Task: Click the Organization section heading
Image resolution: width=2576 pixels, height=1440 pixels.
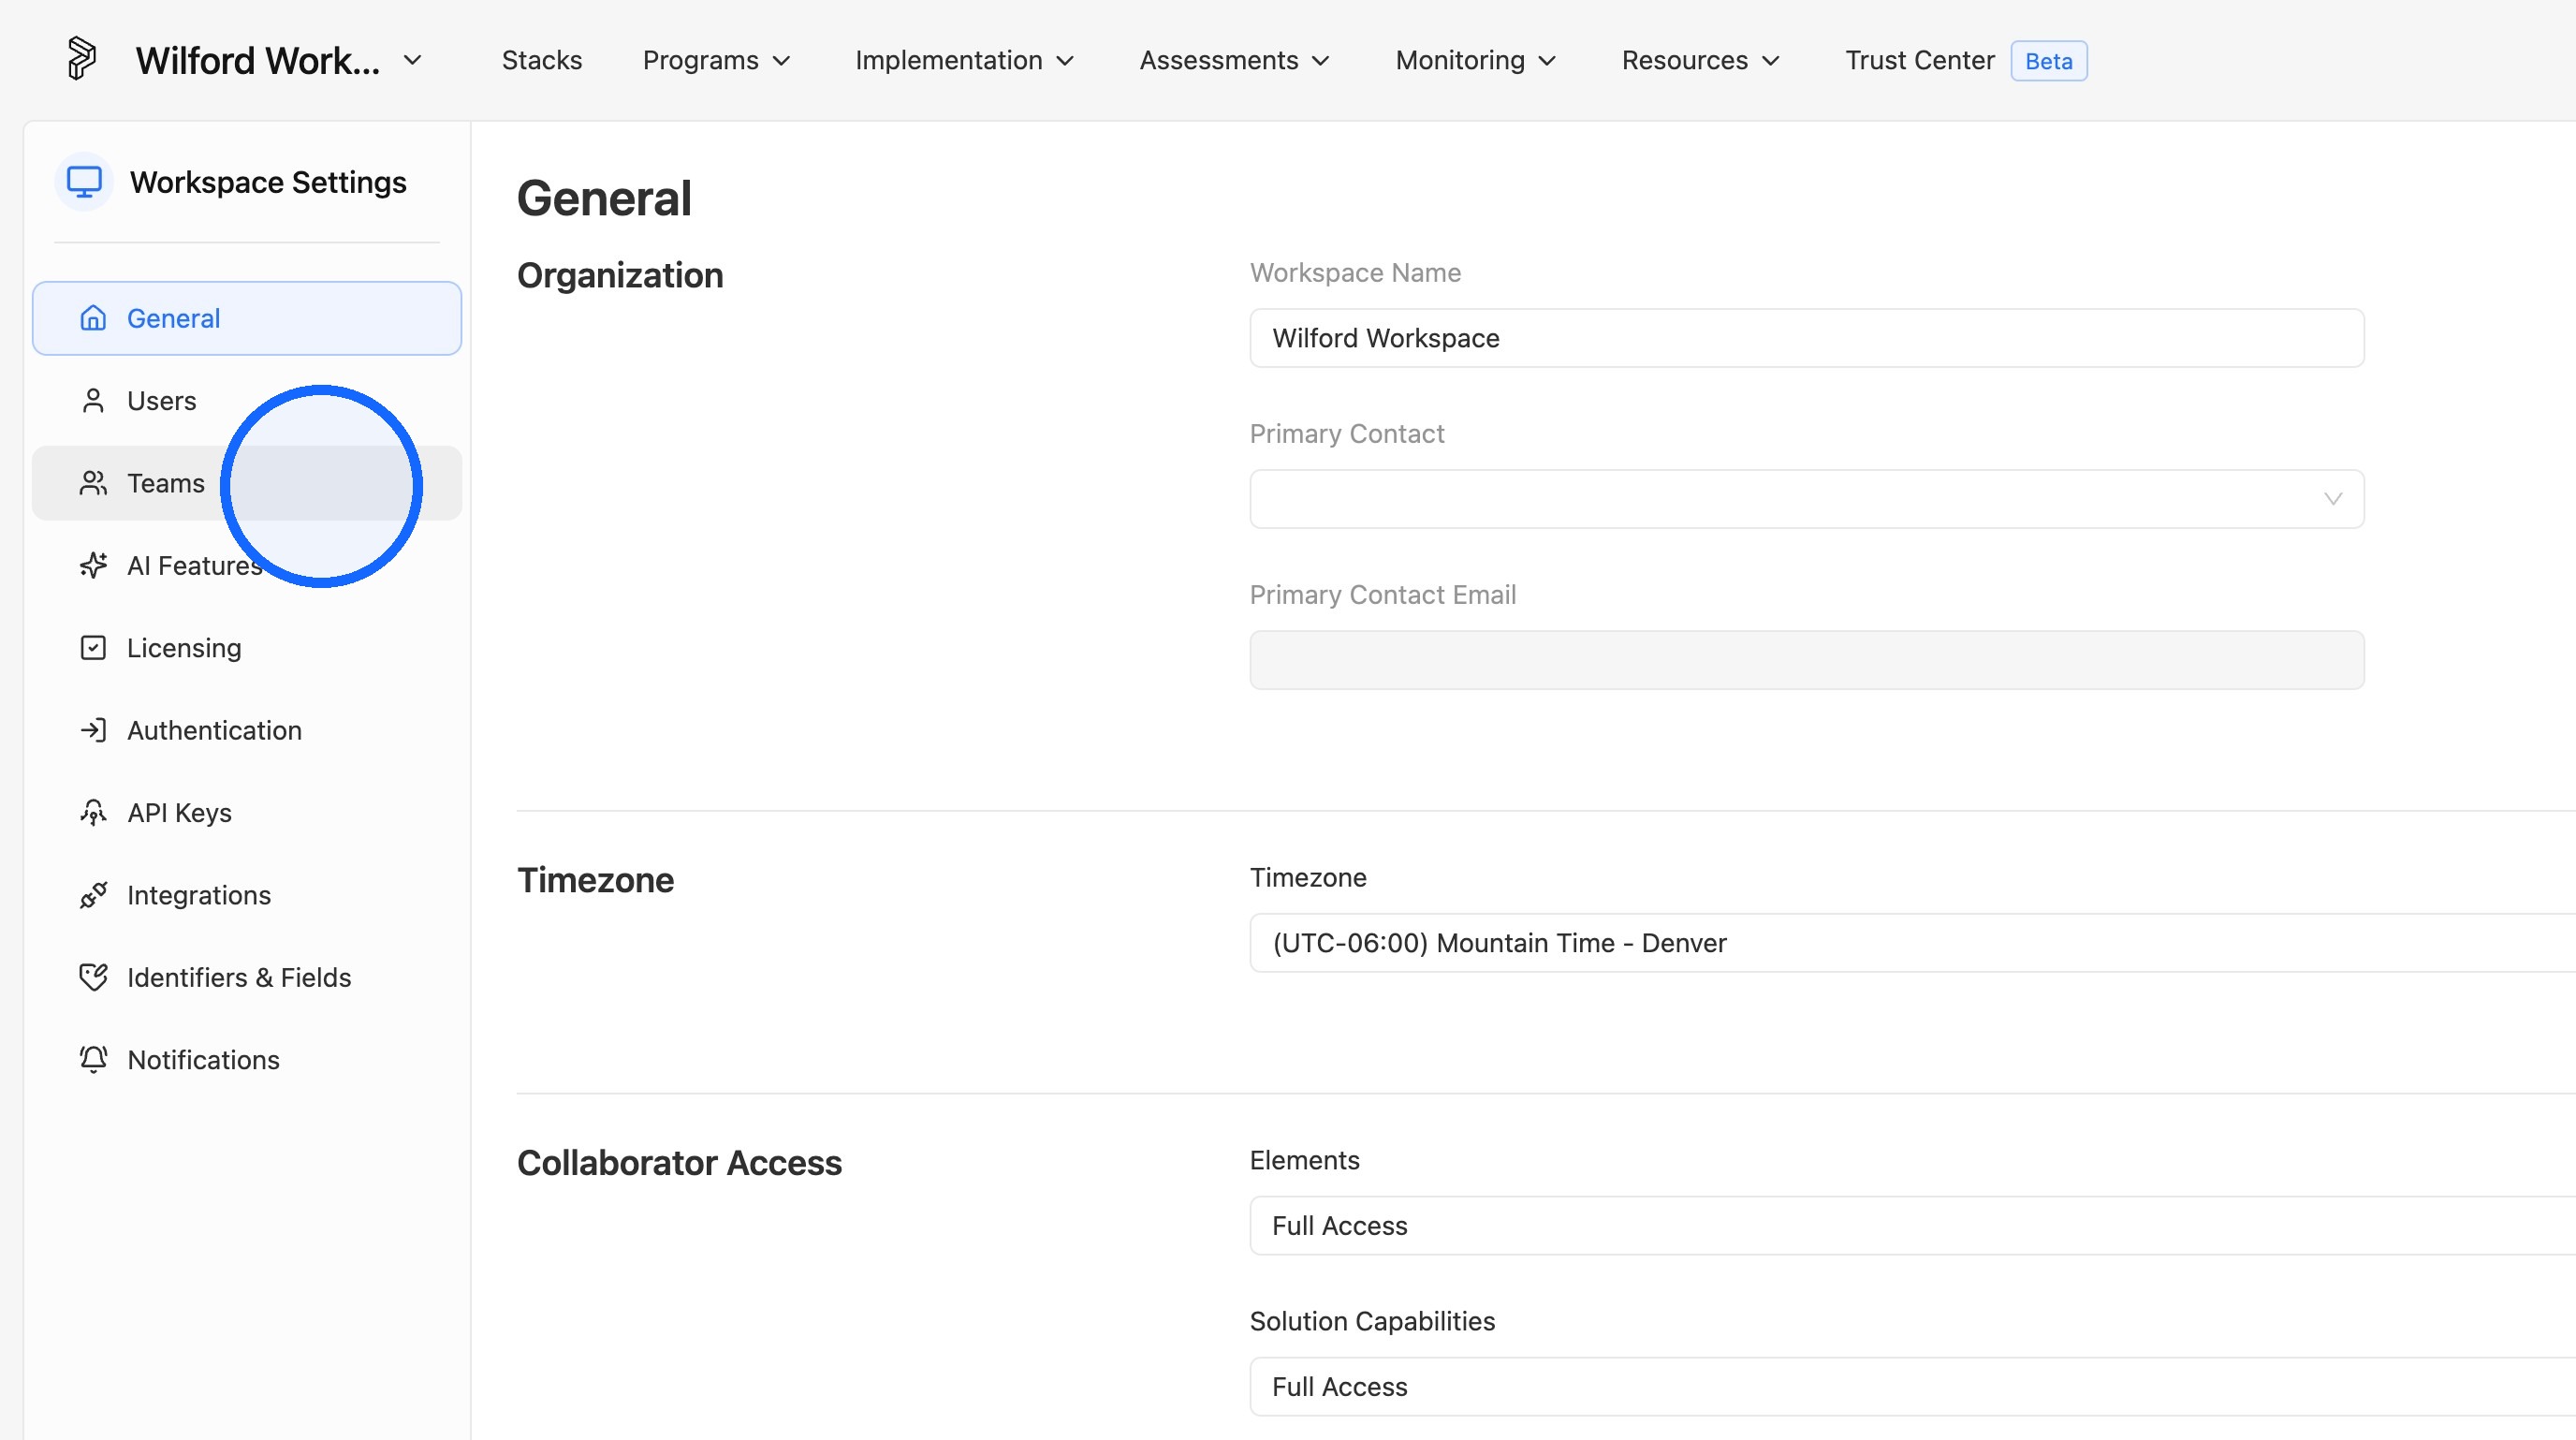Action: pos(620,275)
